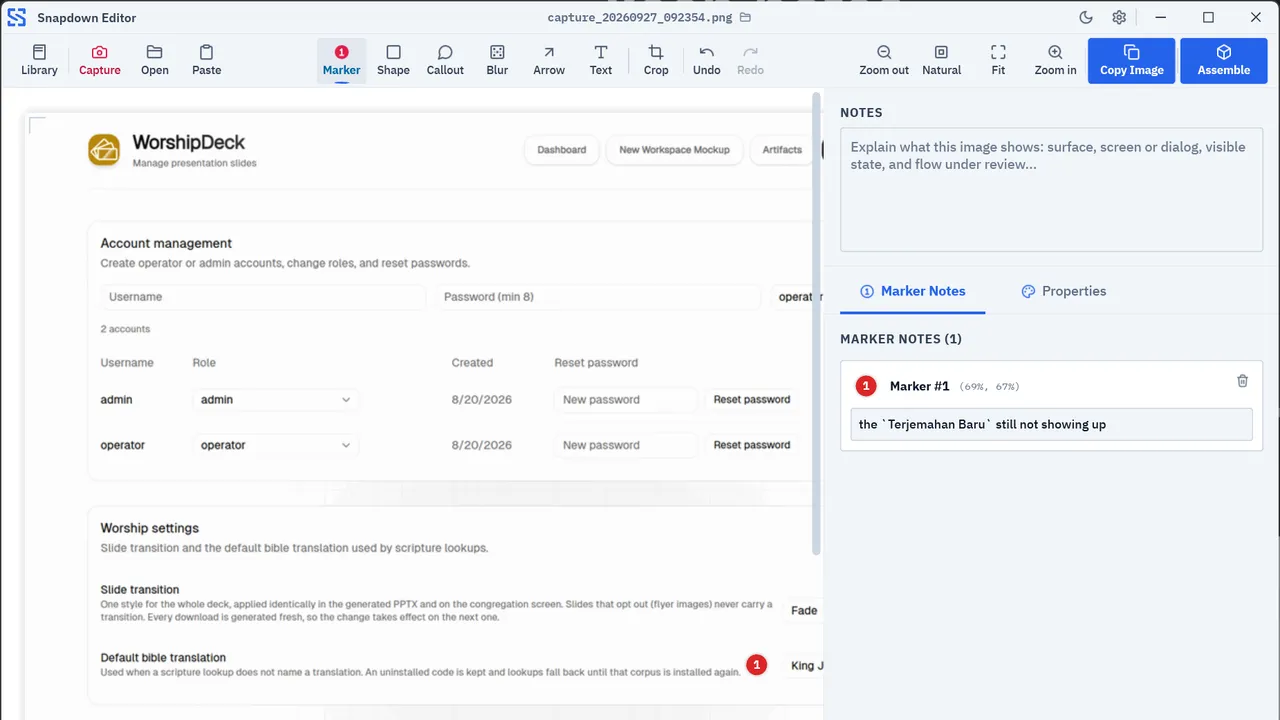Toggle dark mode moon icon
Screen dimensions: 1280x720
[1086, 18]
